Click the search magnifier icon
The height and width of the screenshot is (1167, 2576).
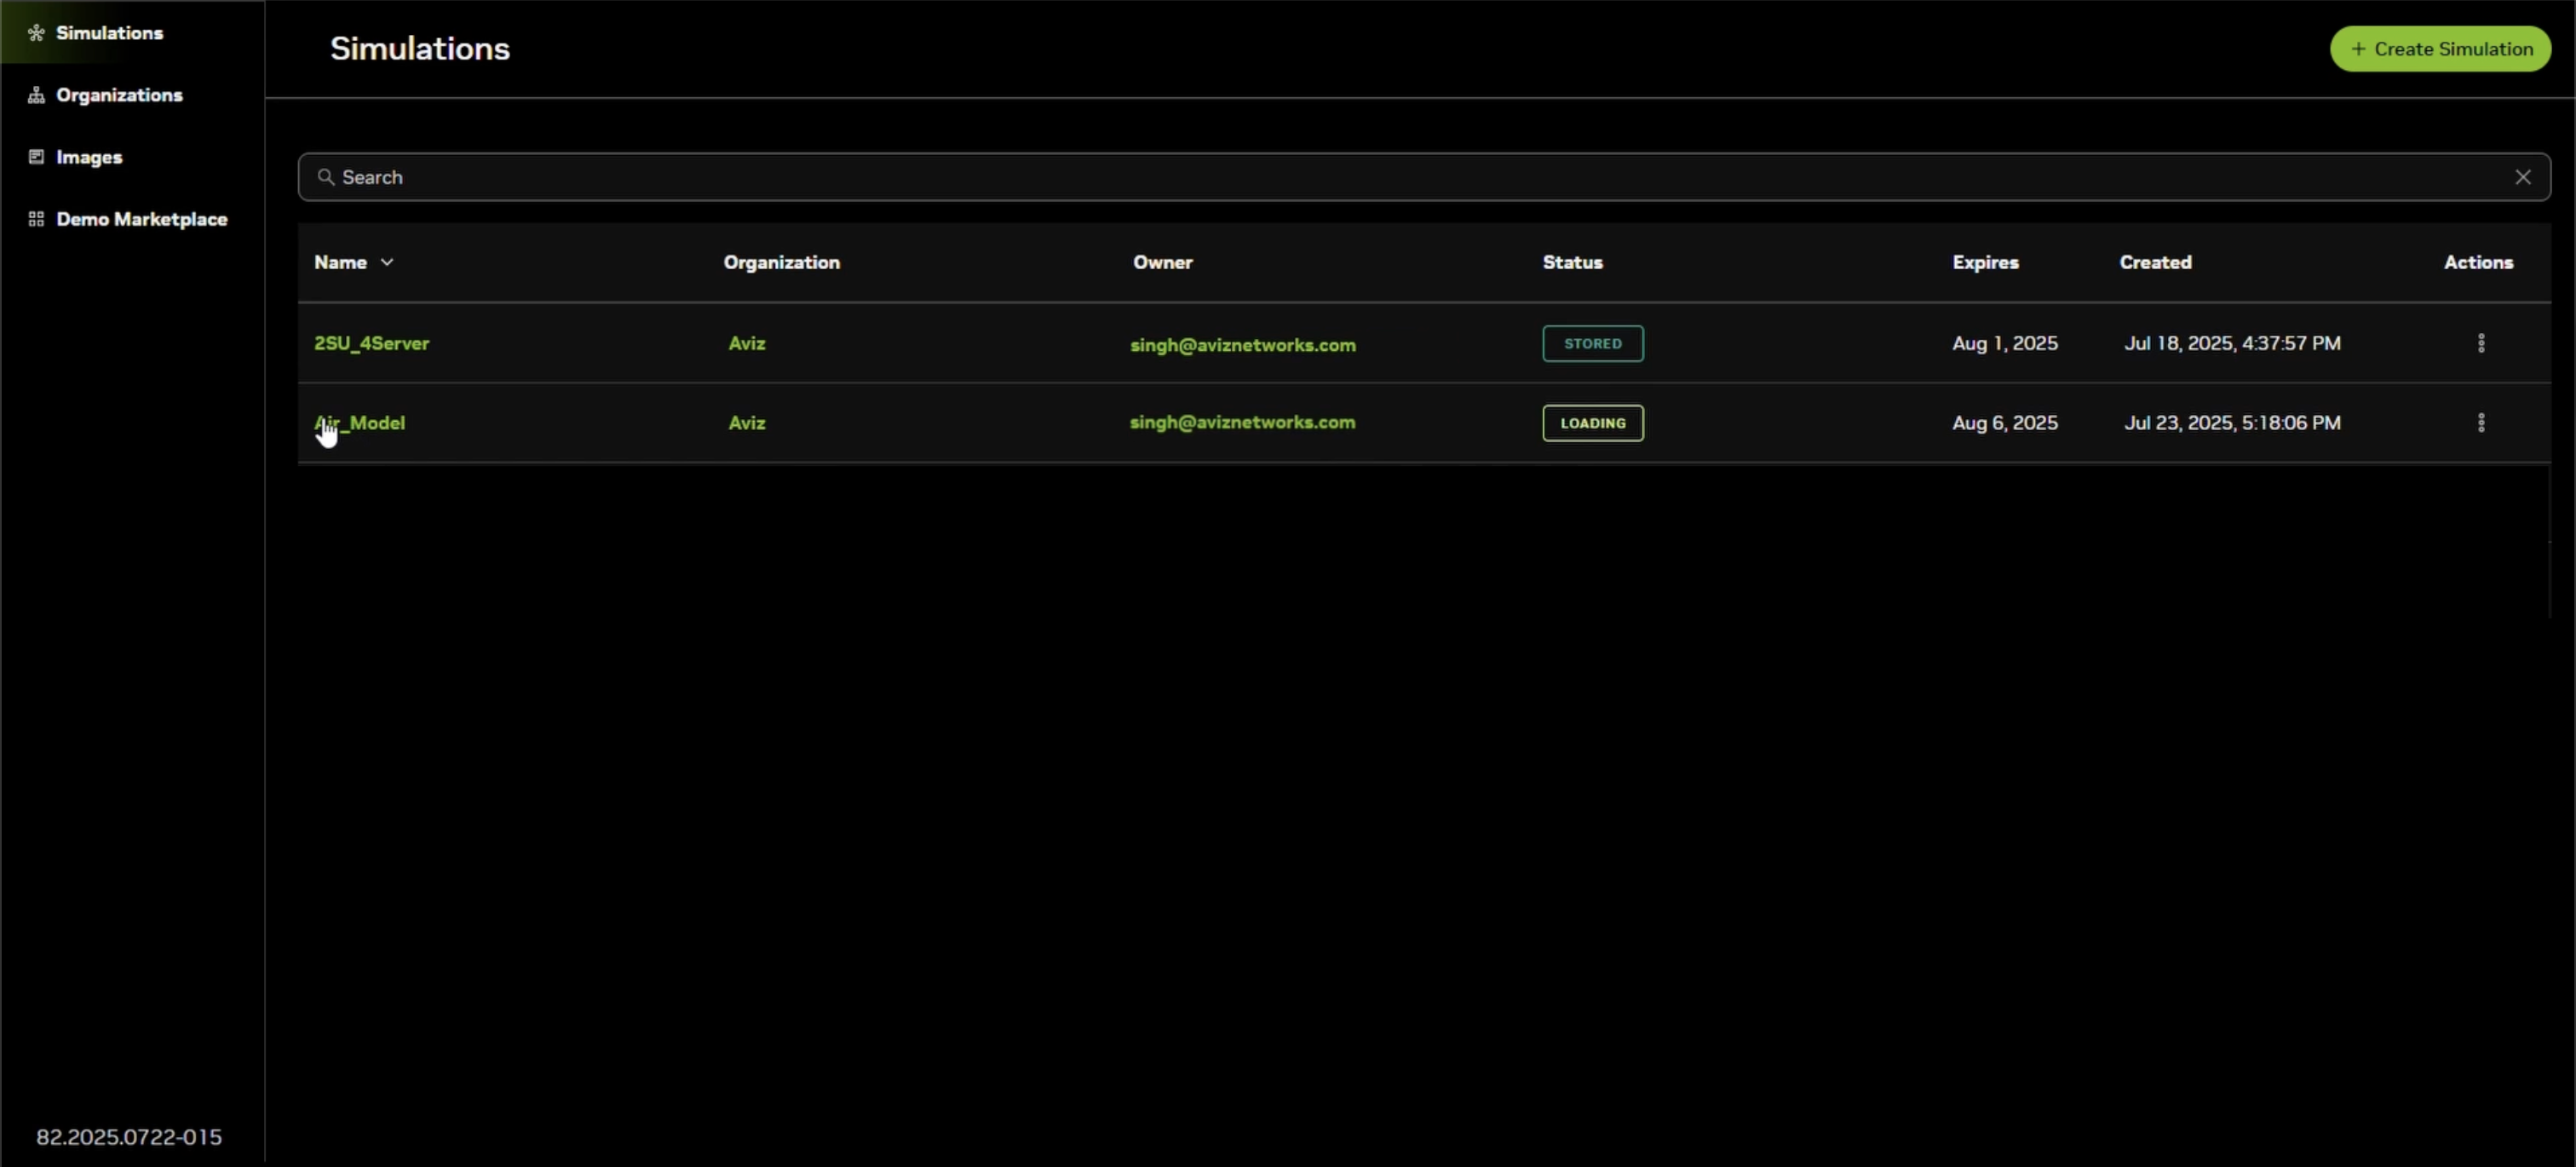[325, 177]
